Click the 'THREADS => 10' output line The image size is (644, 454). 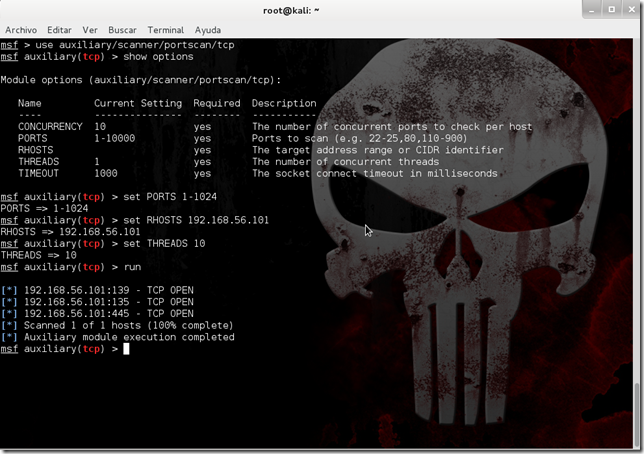[x=39, y=255]
